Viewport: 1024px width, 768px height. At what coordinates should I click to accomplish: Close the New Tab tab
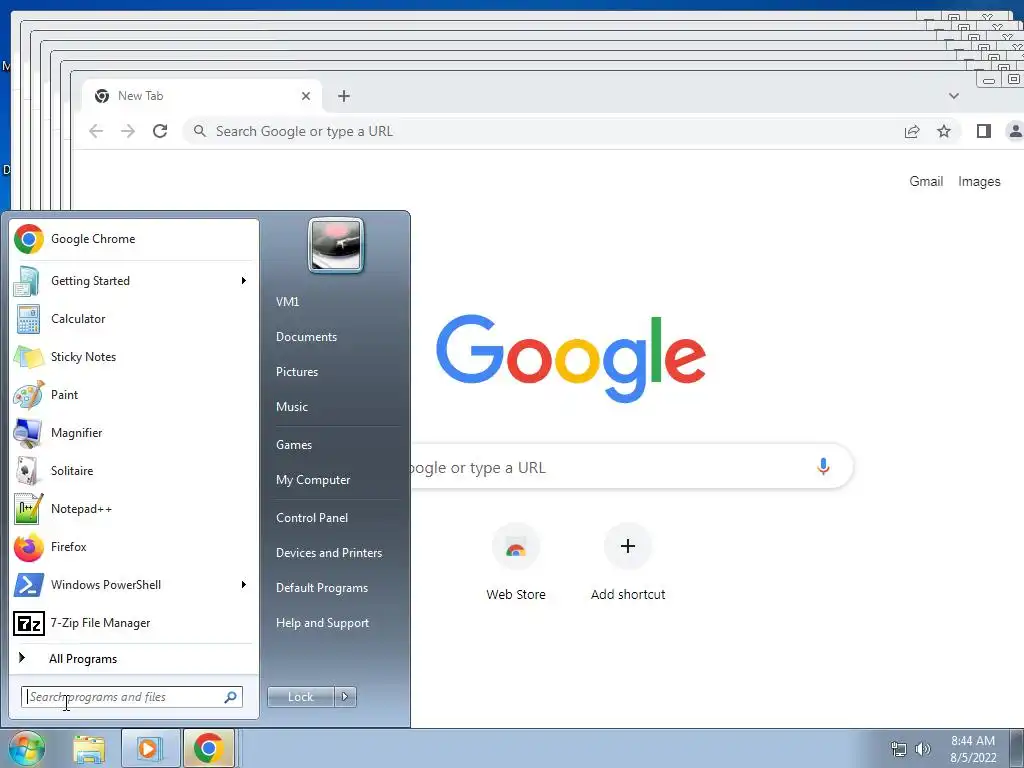point(306,96)
